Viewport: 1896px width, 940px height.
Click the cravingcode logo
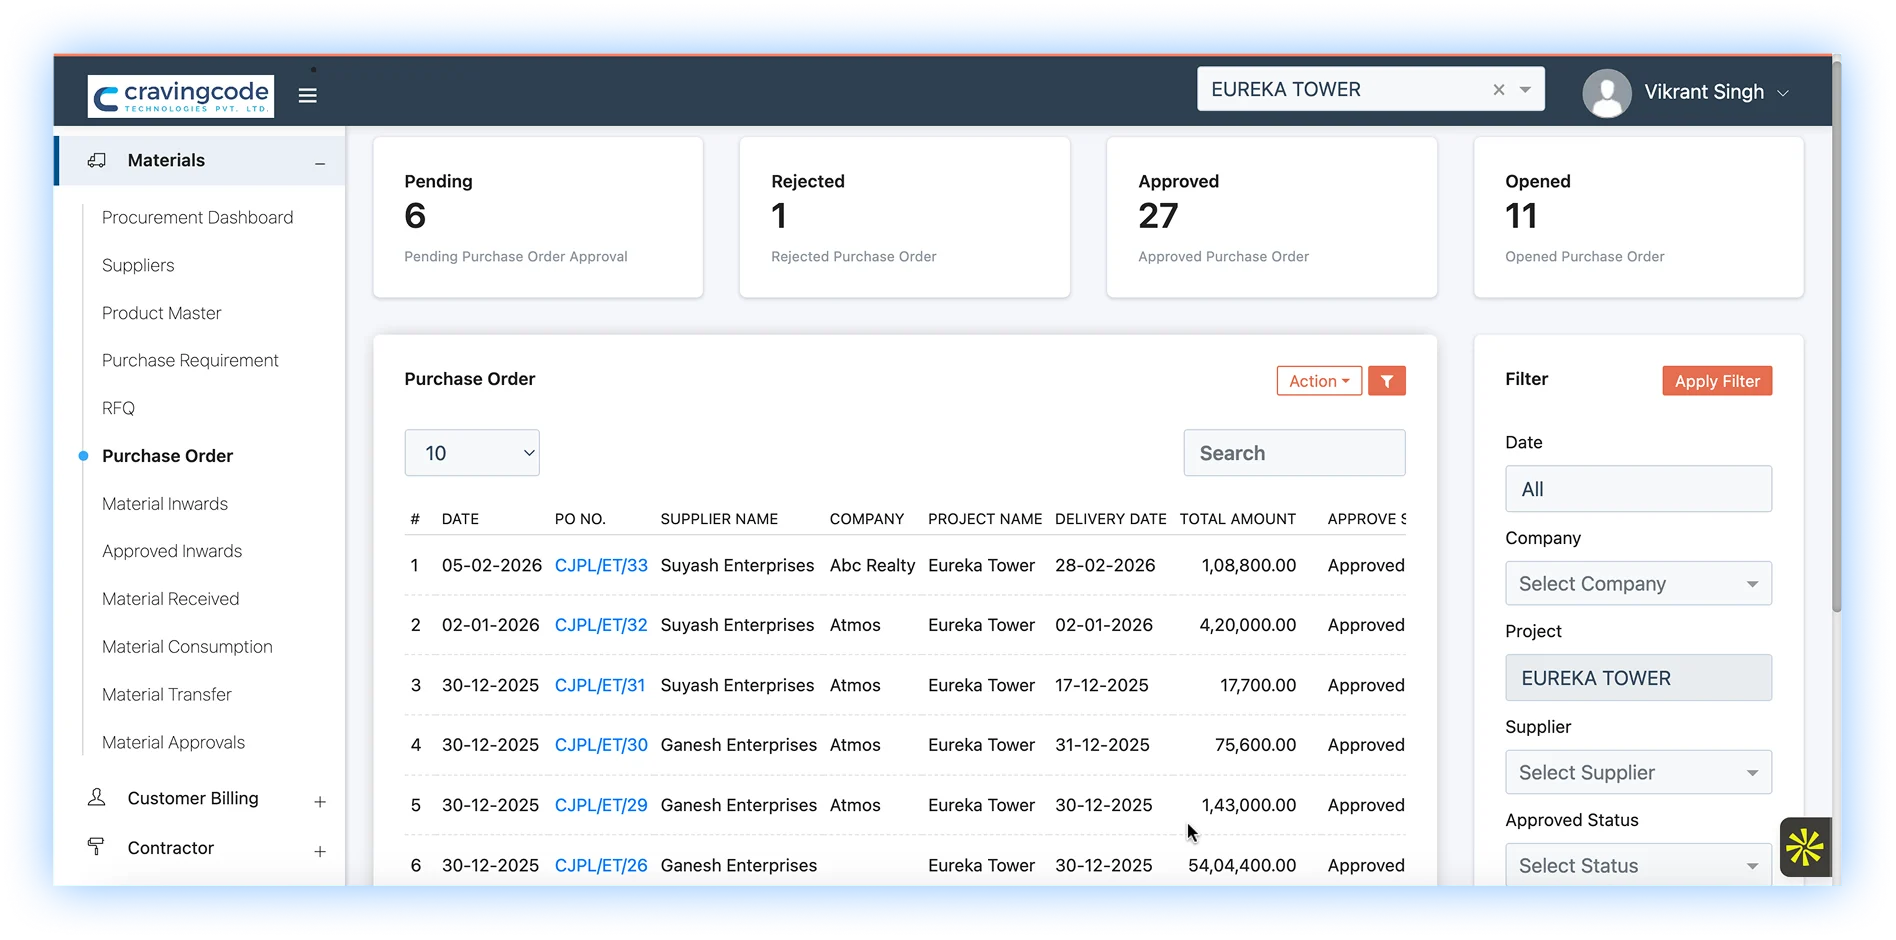(181, 96)
